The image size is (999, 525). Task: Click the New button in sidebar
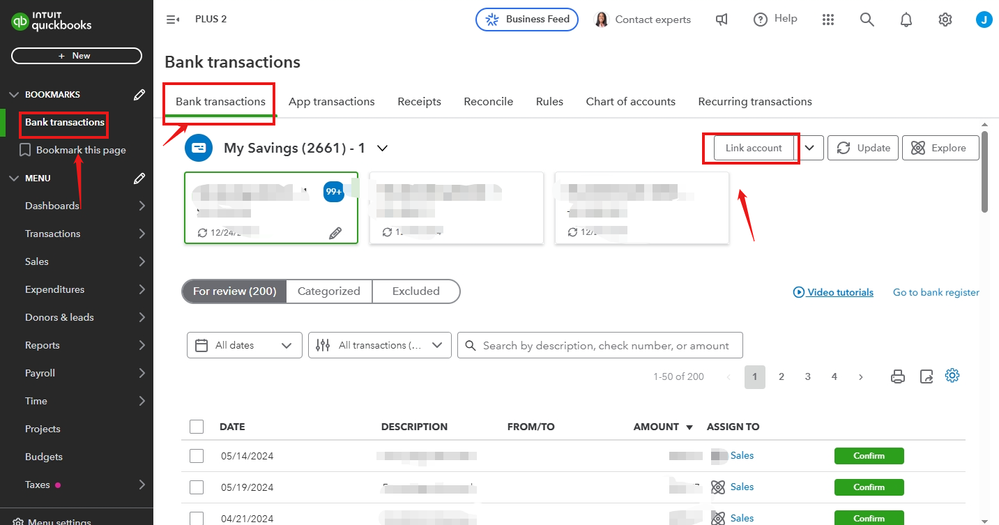[76, 56]
